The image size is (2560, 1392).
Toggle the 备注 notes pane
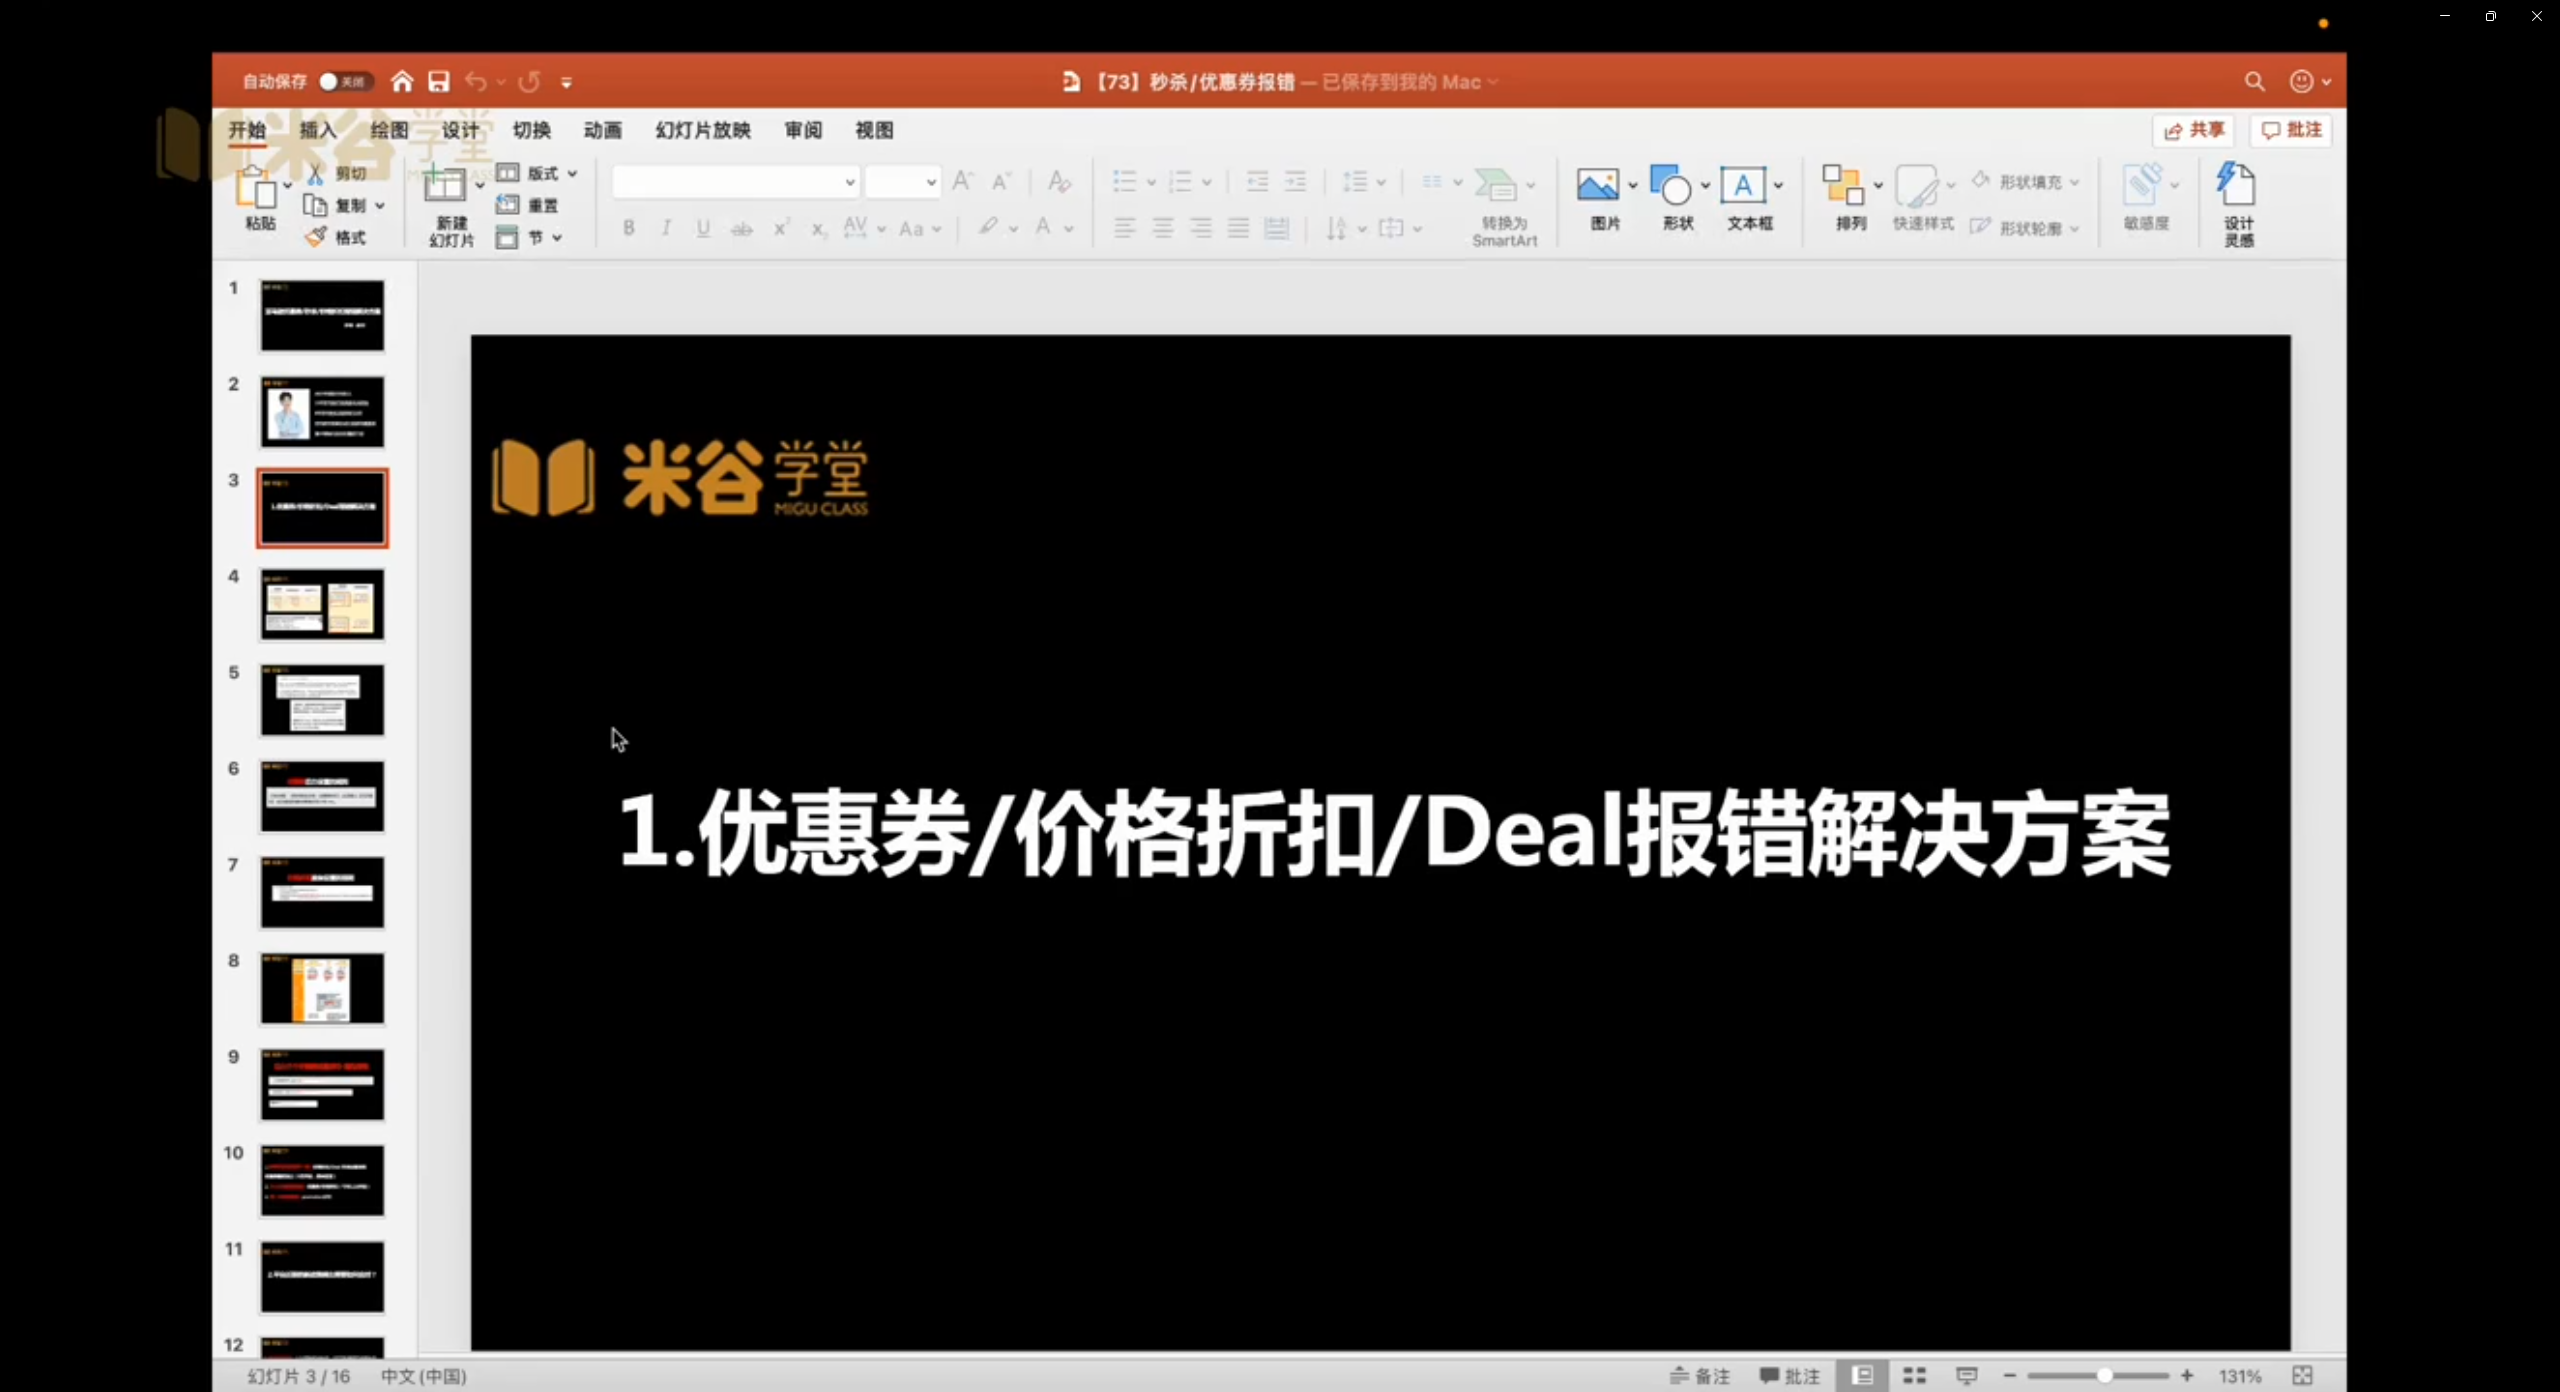1699,1376
